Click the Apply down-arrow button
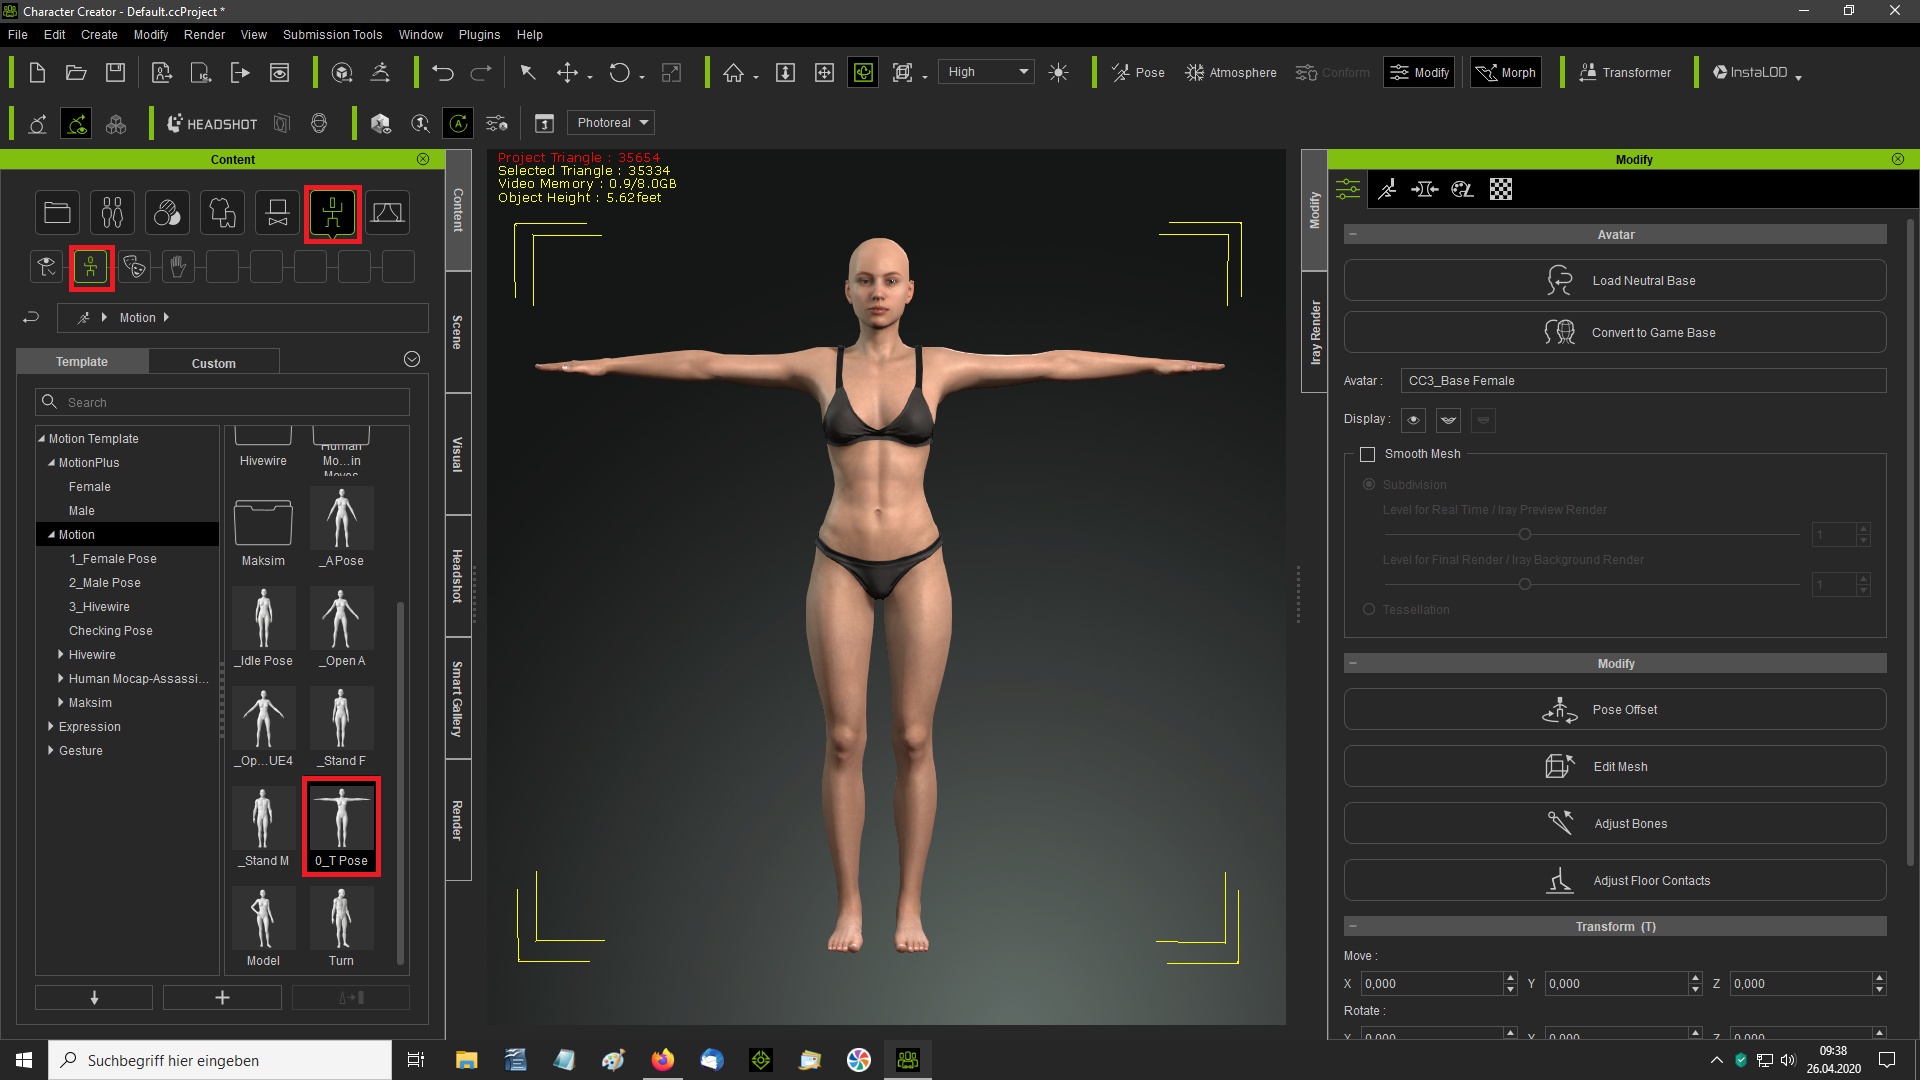The image size is (1920, 1080). (94, 997)
